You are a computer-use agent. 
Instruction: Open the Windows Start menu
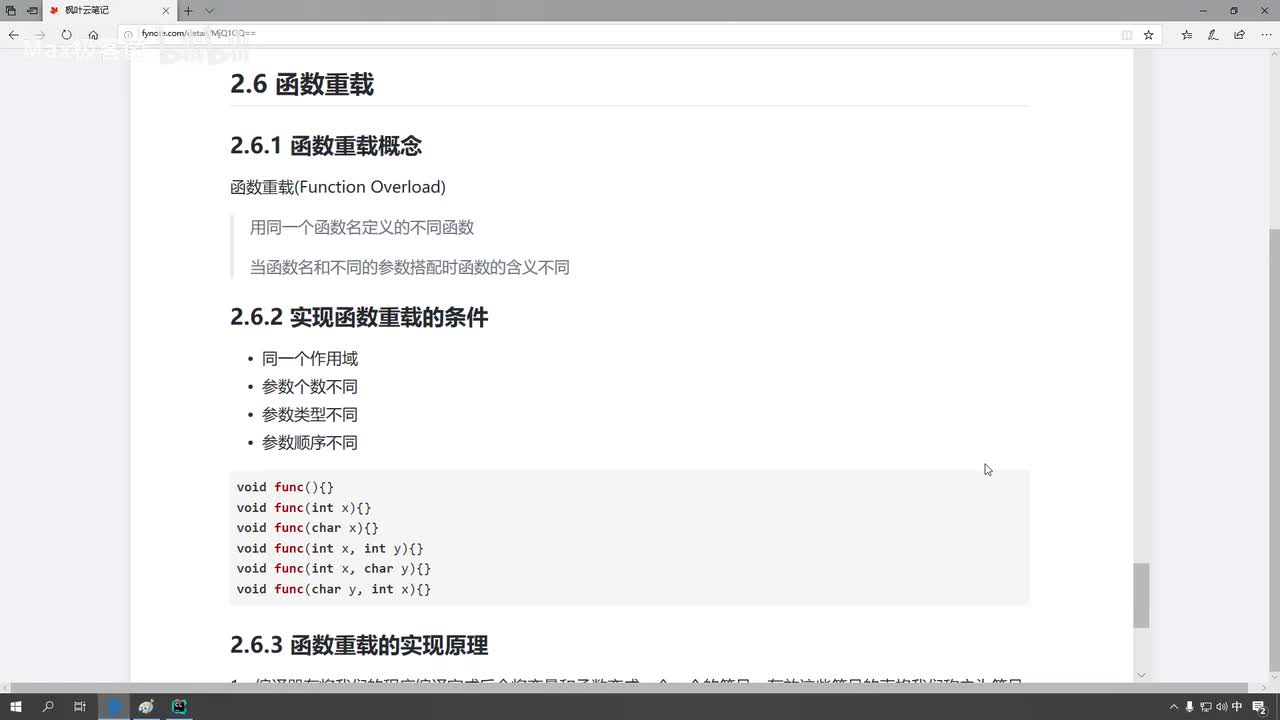16,706
